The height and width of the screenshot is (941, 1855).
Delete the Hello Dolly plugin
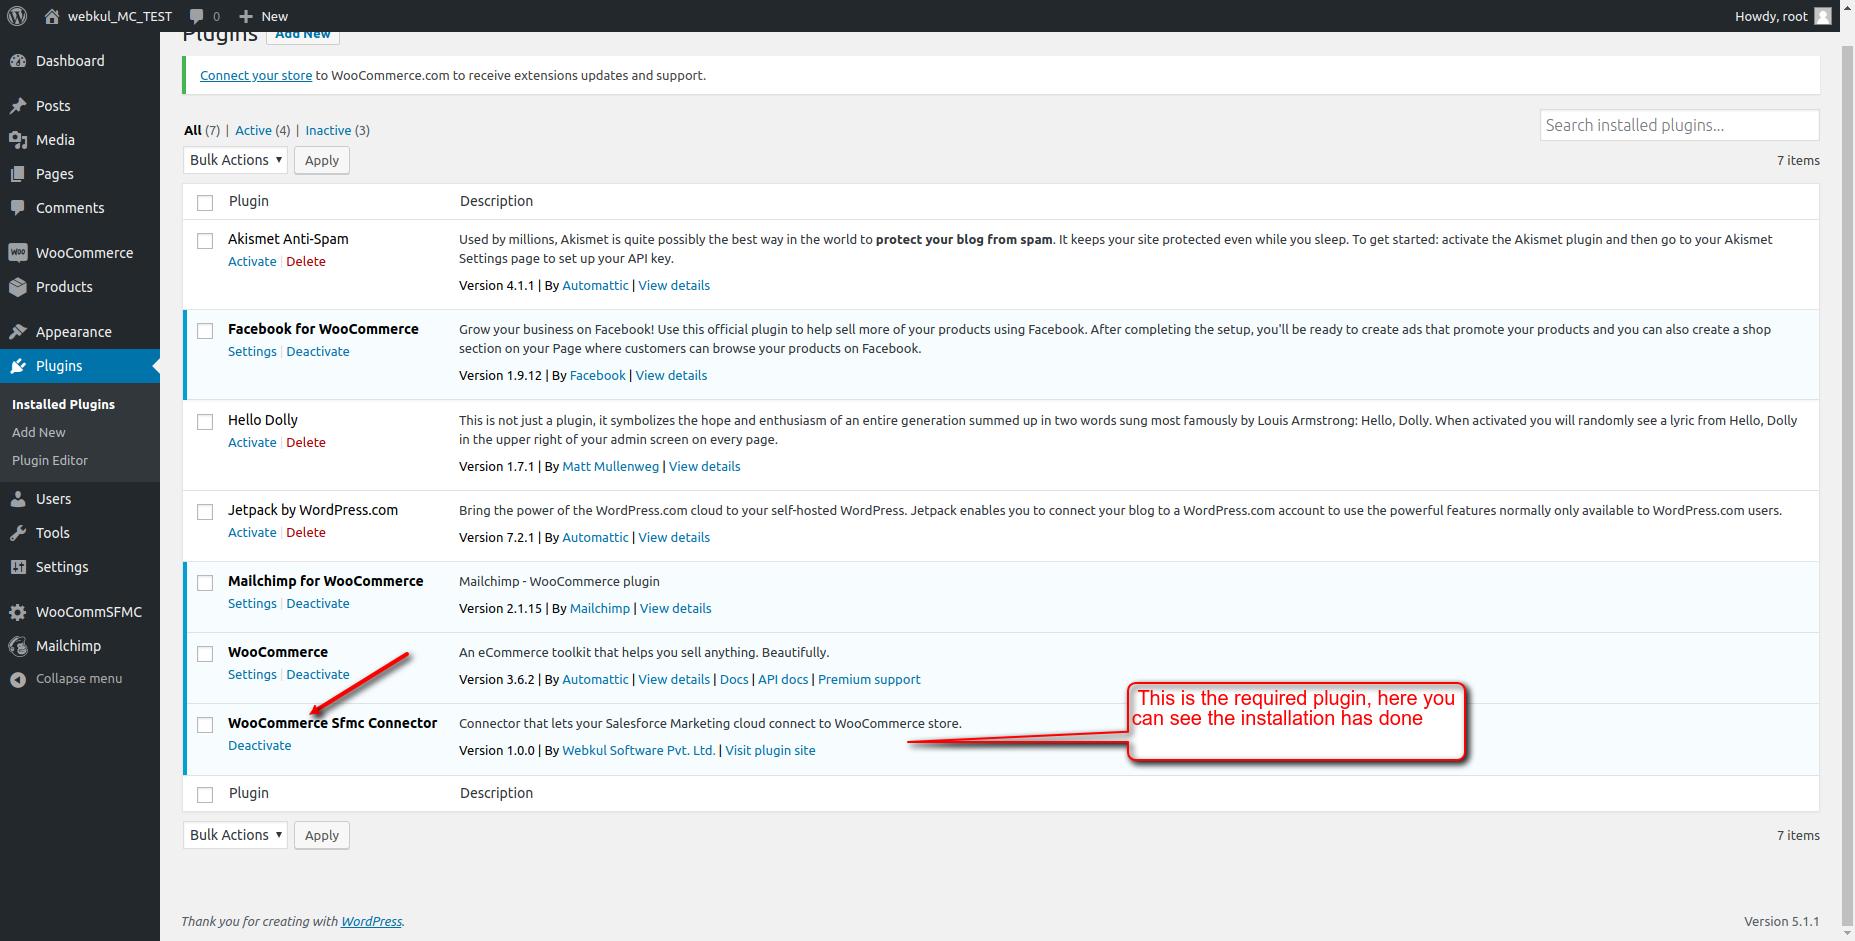pyautogui.click(x=306, y=442)
